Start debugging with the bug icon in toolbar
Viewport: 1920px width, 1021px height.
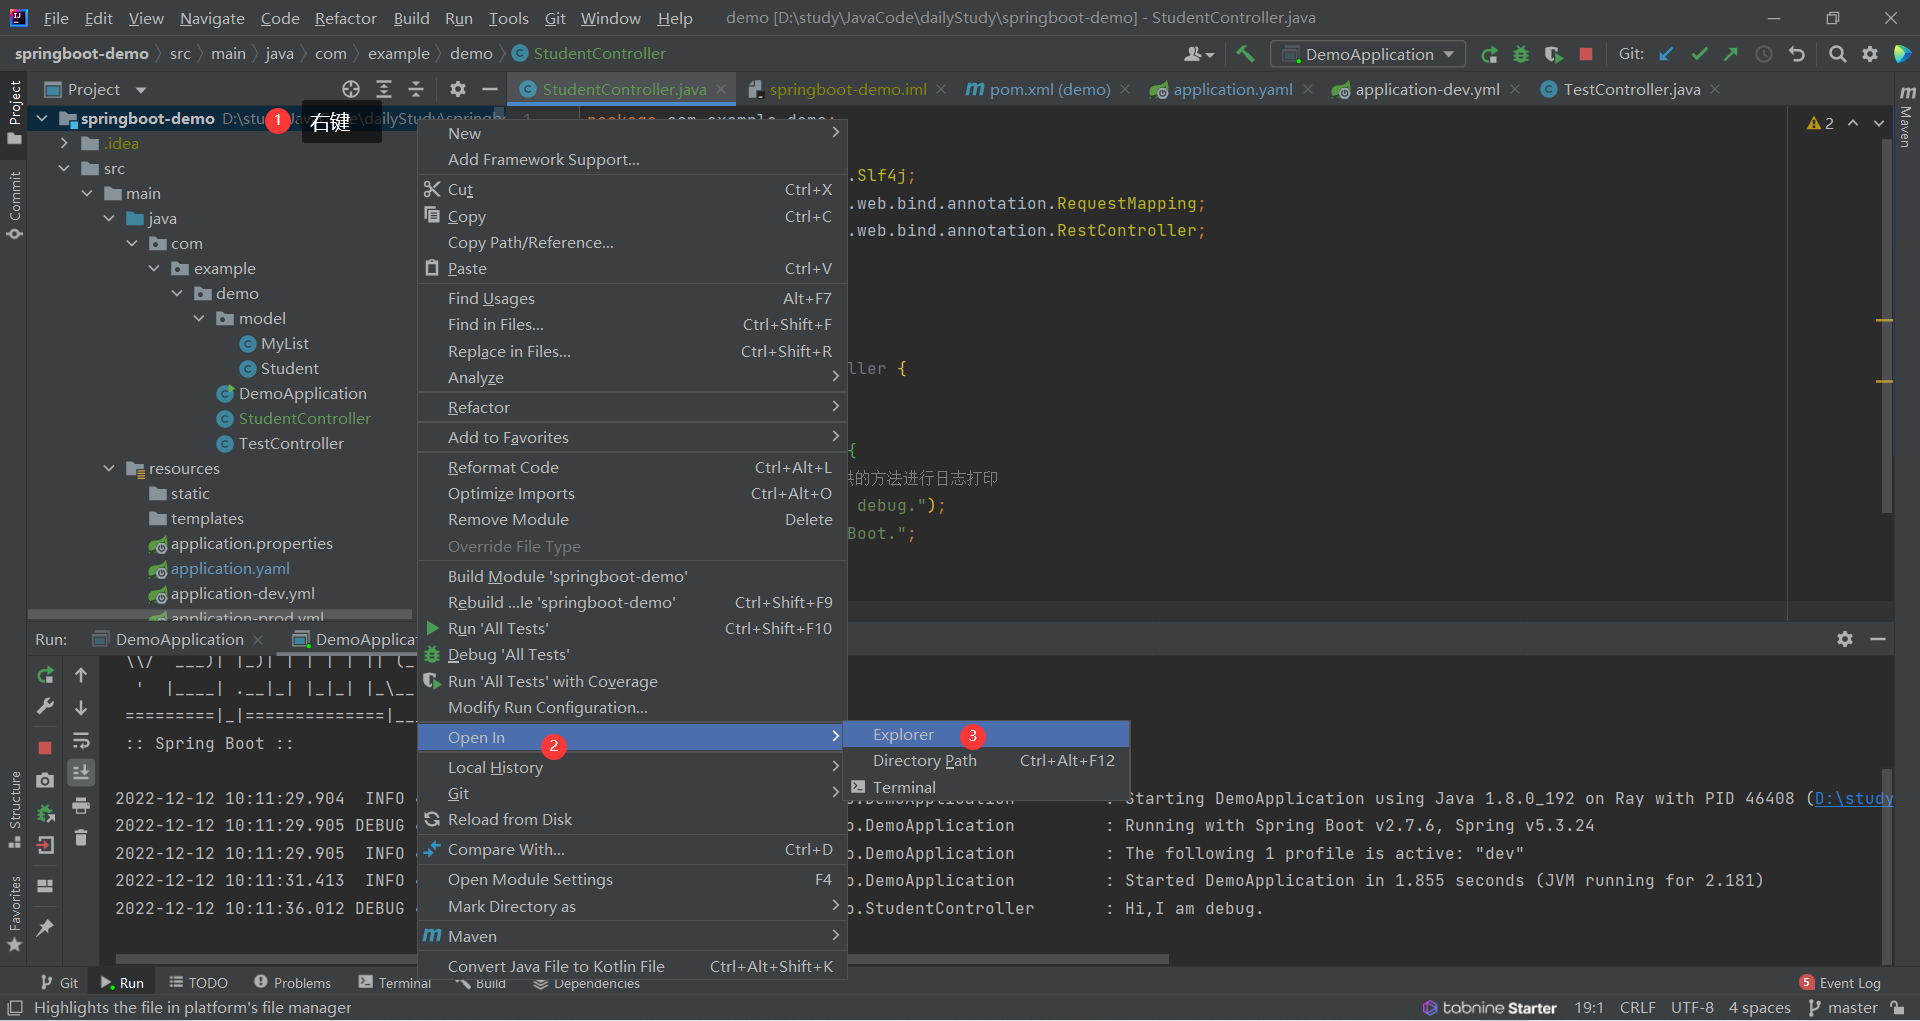tap(1521, 54)
